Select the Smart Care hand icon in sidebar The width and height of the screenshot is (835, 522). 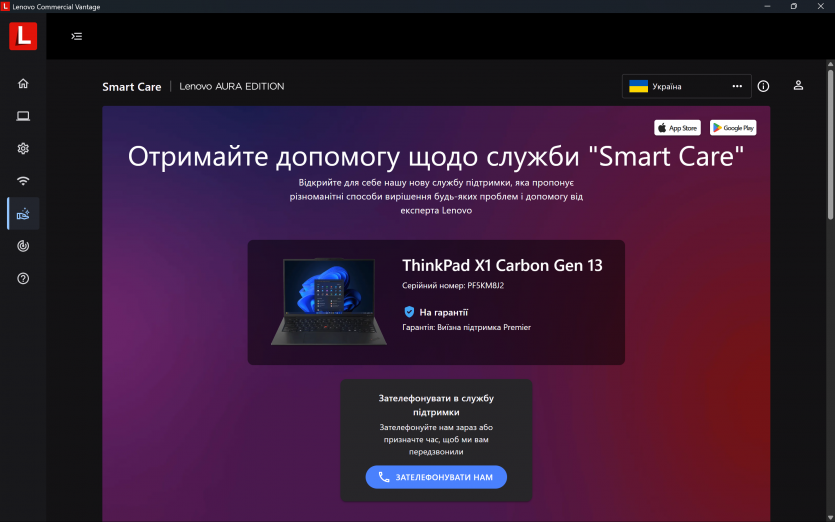(x=23, y=214)
